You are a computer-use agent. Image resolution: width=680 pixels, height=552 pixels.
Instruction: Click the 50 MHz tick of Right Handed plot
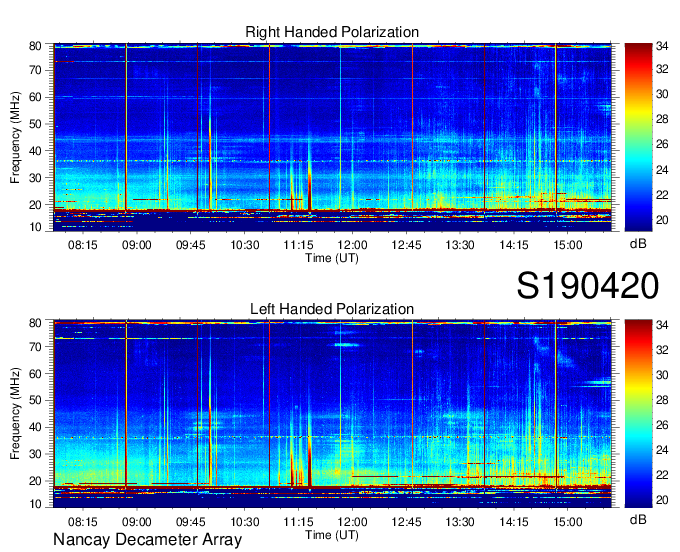(35, 124)
